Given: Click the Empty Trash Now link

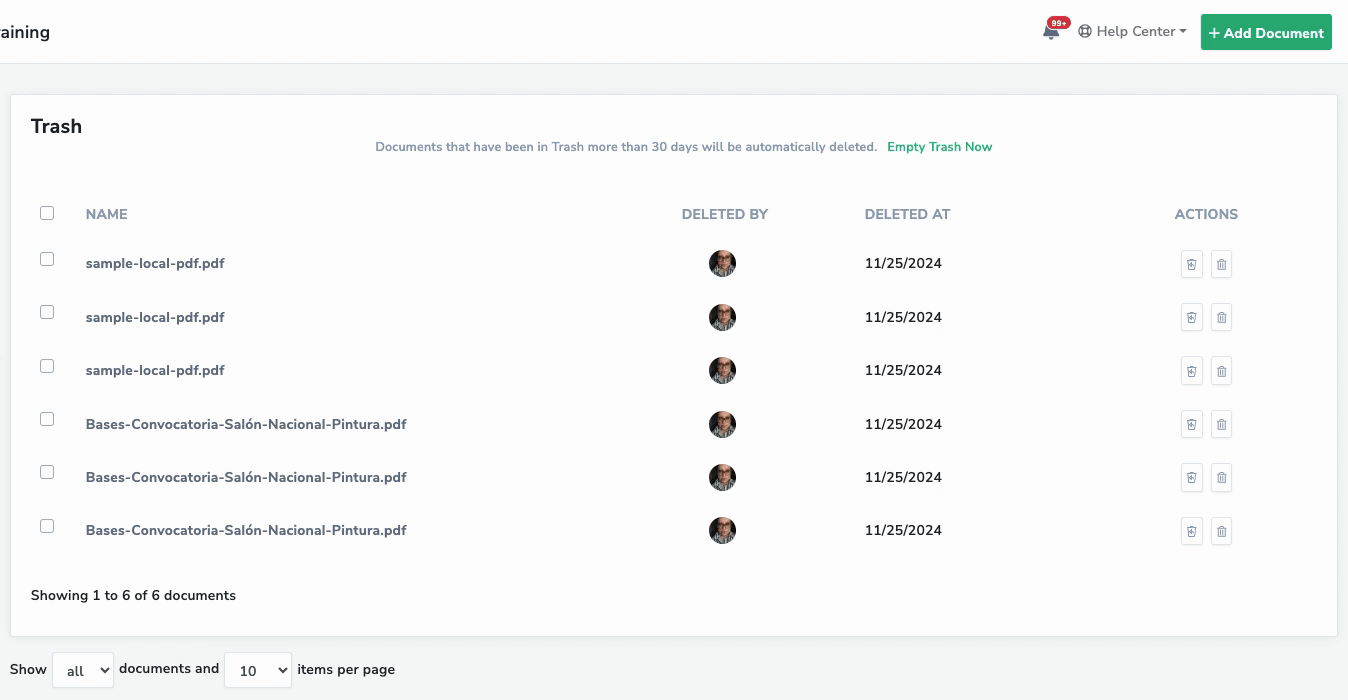Looking at the screenshot, I should coord(939,147).
